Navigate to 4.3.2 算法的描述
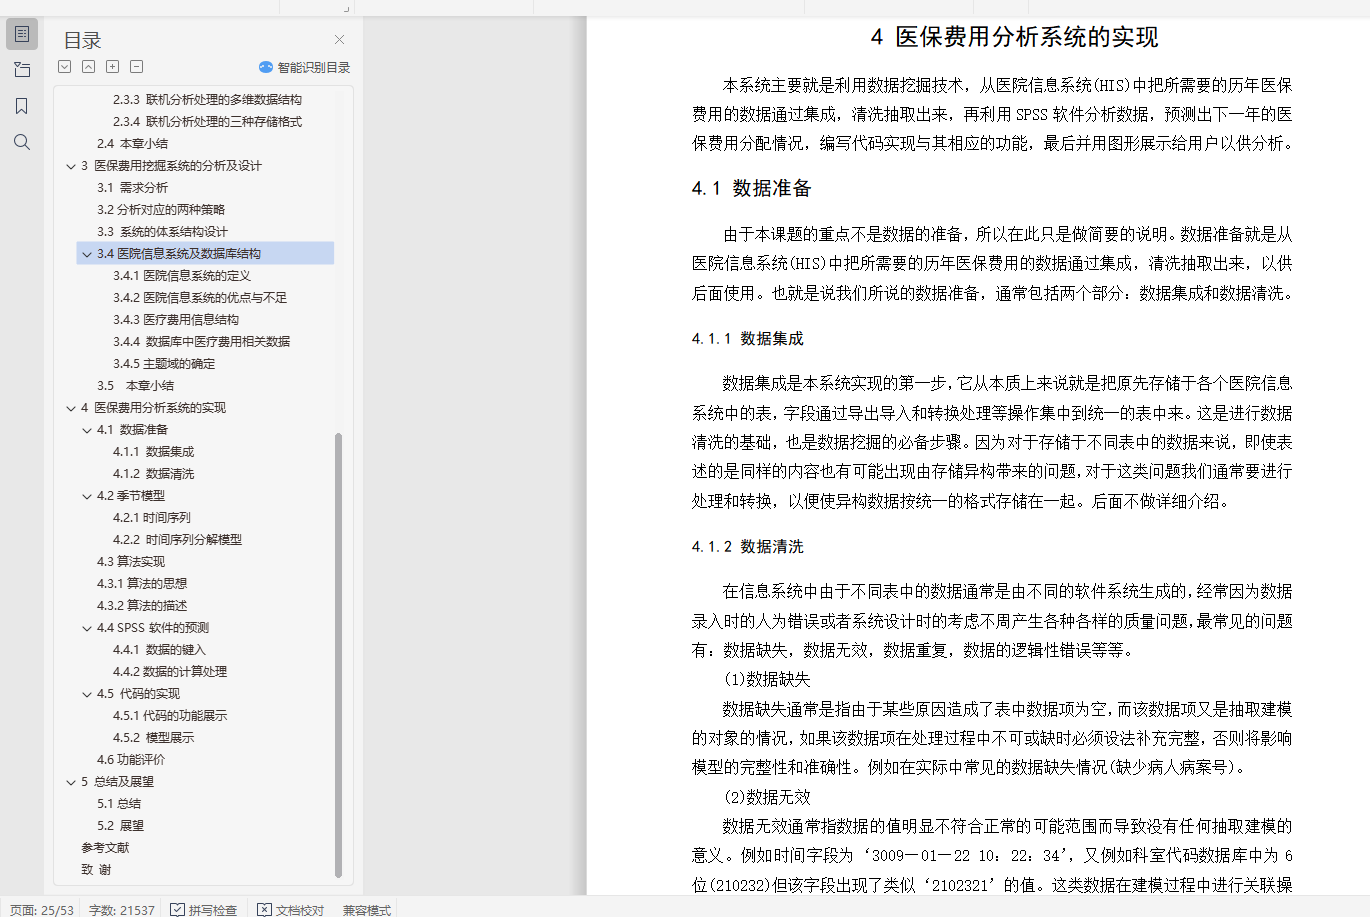 pyautogui.click(x=142, y=606)
